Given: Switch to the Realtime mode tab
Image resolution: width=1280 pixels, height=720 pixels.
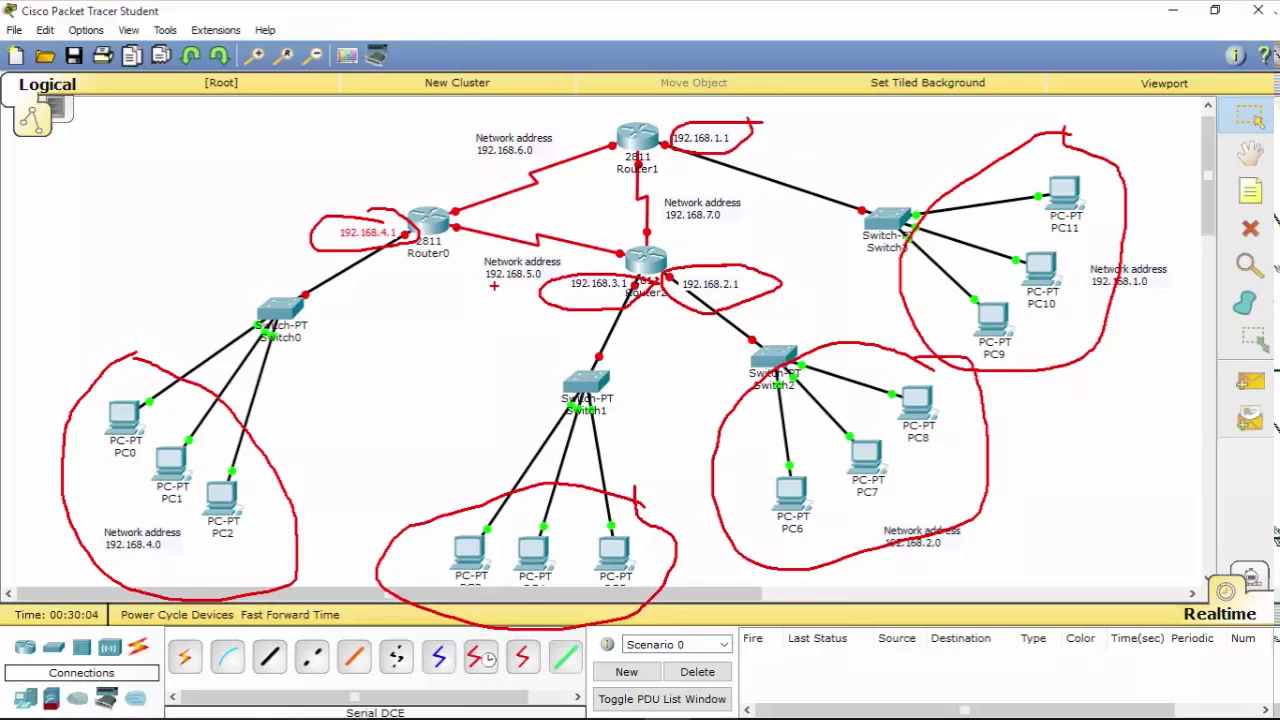Looking at the screenshot, I should (x=1220, y=614).
